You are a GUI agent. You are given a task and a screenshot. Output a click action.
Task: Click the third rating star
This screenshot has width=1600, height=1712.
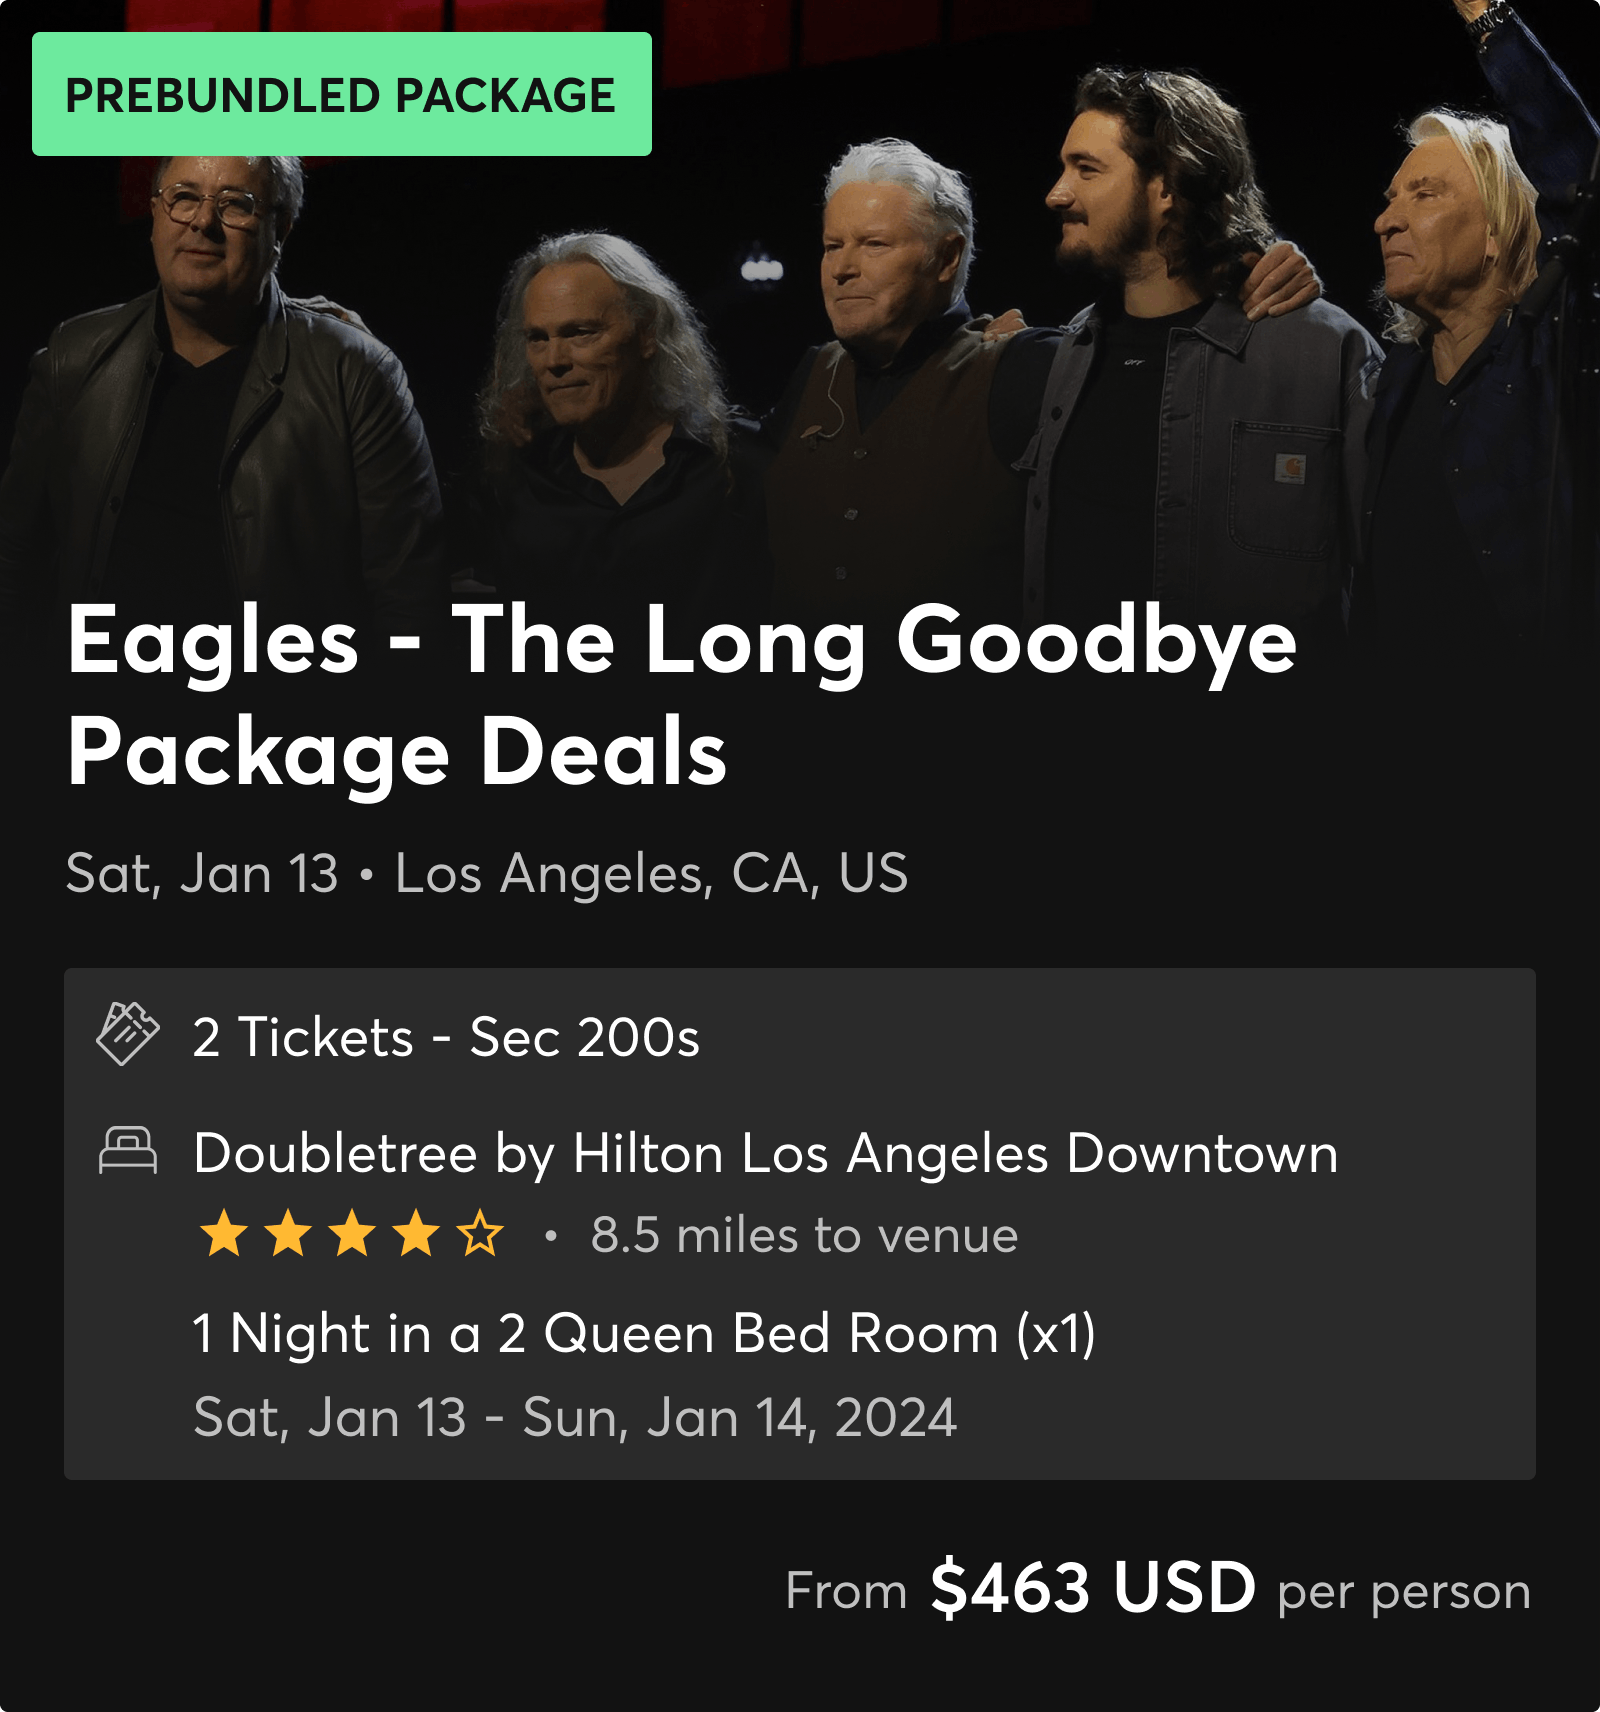click(353, 1236)
